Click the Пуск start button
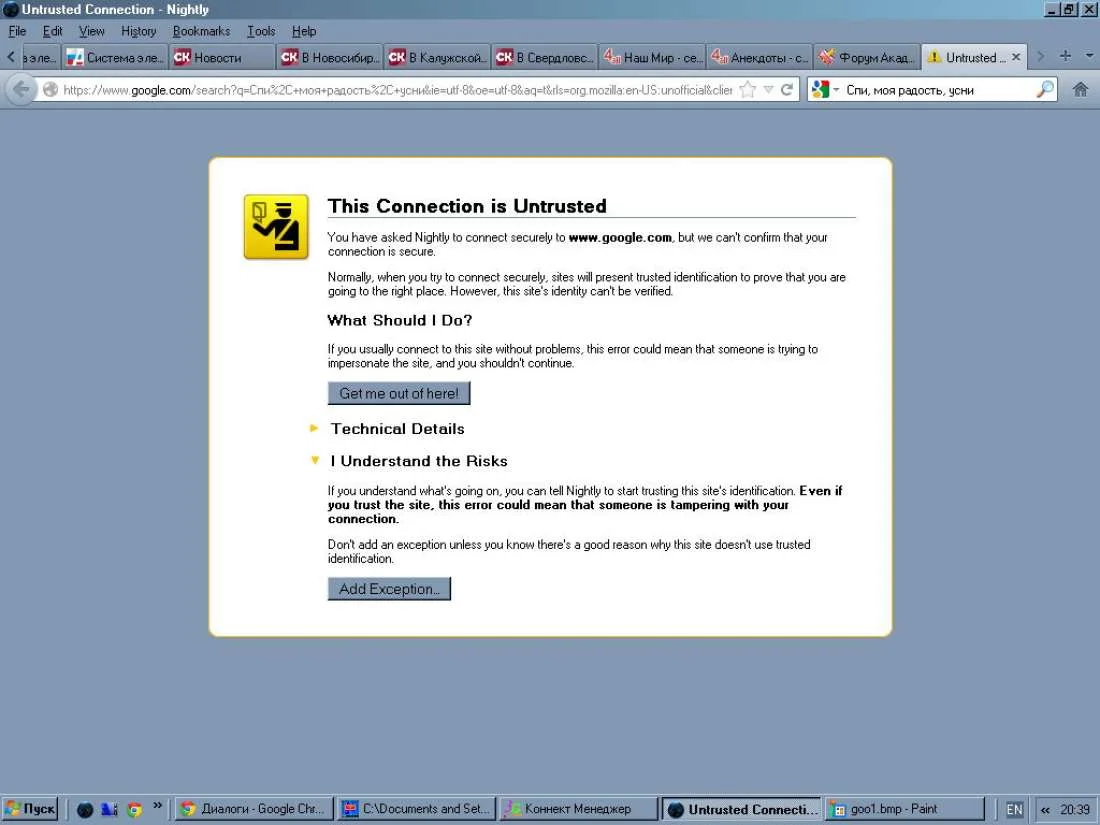Viewport: 1100px width, 825px height. pyautogui.click(x=30, y=809)
